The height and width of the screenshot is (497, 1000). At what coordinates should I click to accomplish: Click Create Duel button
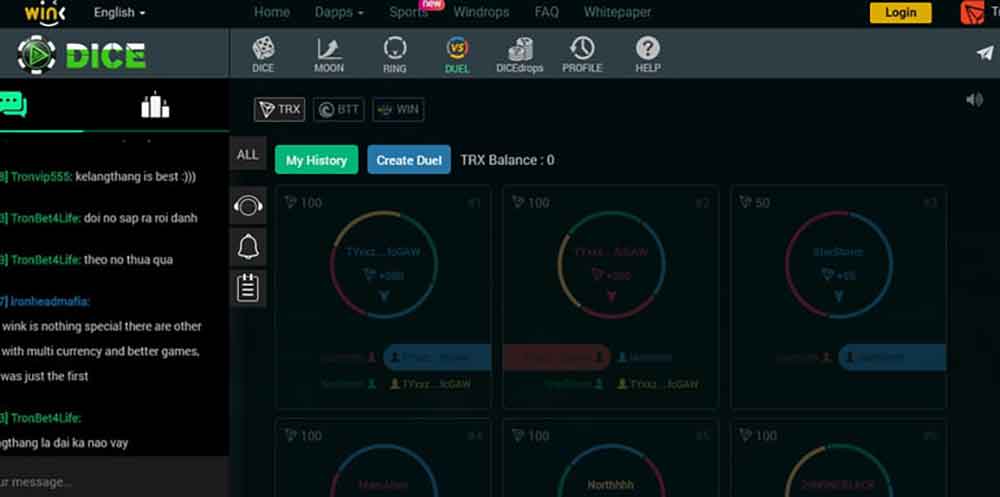click(409, 160)
